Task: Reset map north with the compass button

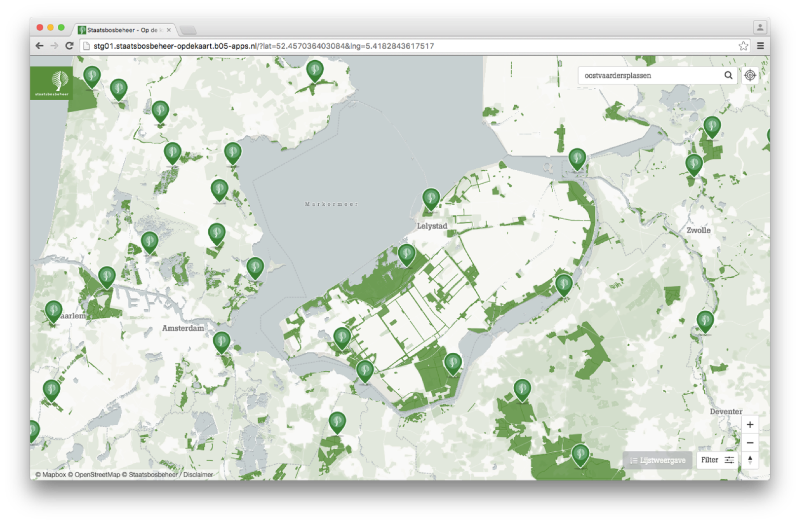Action: point(750,460)
